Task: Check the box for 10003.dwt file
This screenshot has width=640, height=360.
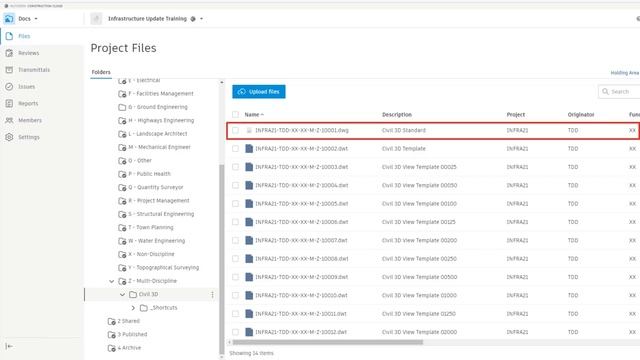Action: (236, 167)
